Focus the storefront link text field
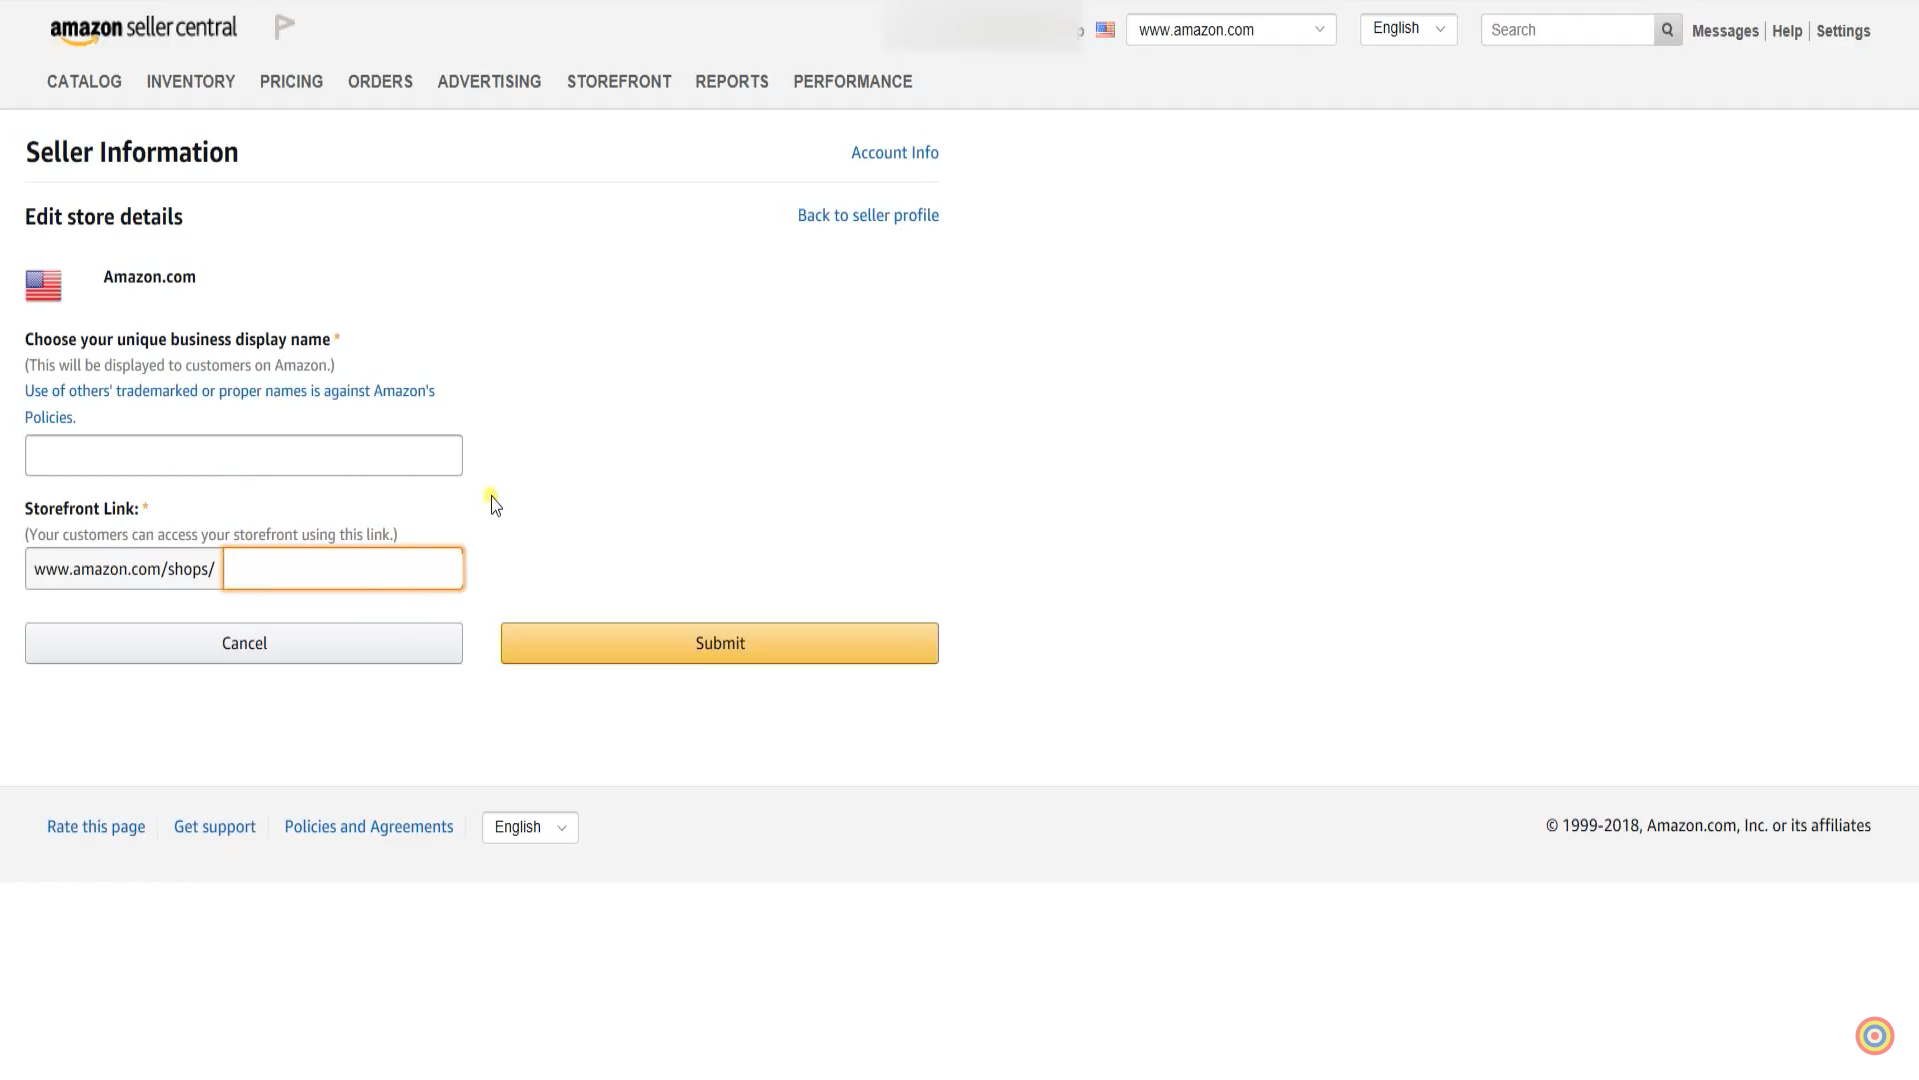Image resolution: width=1919 pixels, height=1080 pixels. coord(343,569)
